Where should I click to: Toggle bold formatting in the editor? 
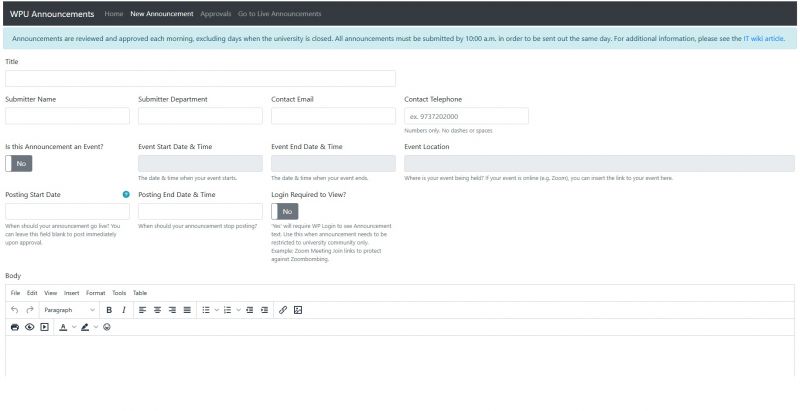click(x=109, y=310)
